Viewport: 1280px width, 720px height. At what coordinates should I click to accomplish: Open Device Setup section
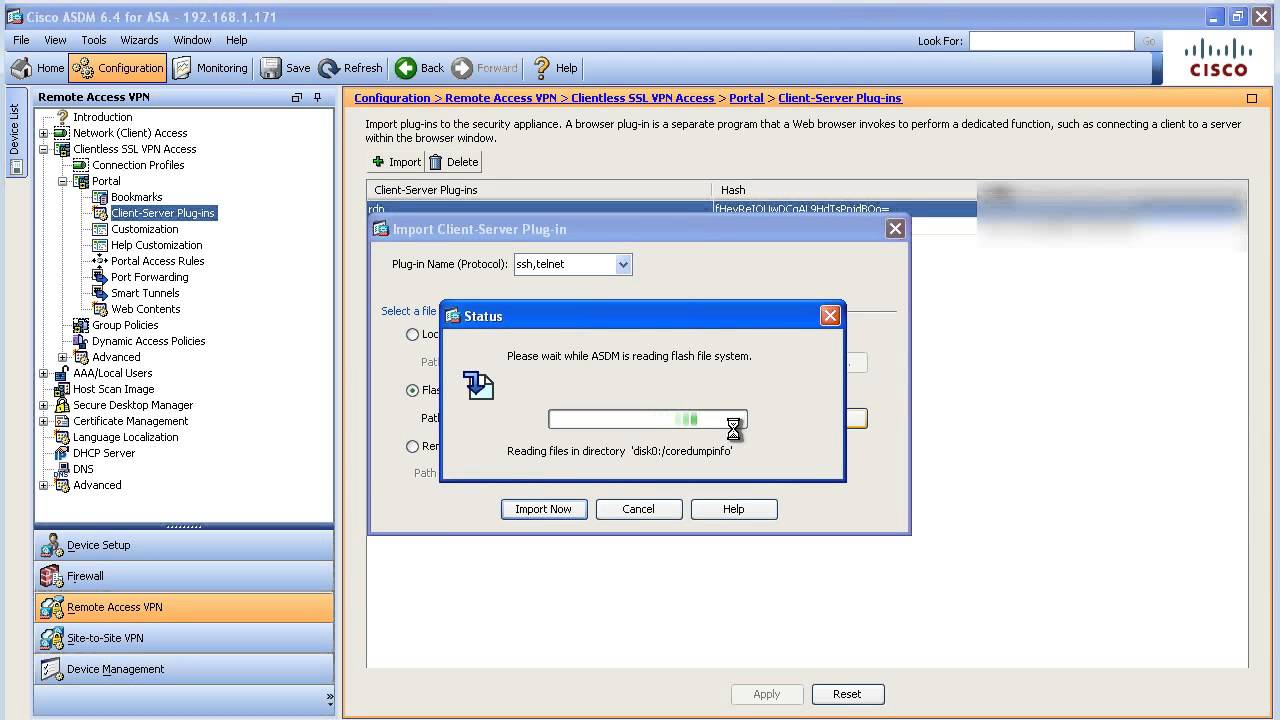pyautogui.click(x=184, y=545)
